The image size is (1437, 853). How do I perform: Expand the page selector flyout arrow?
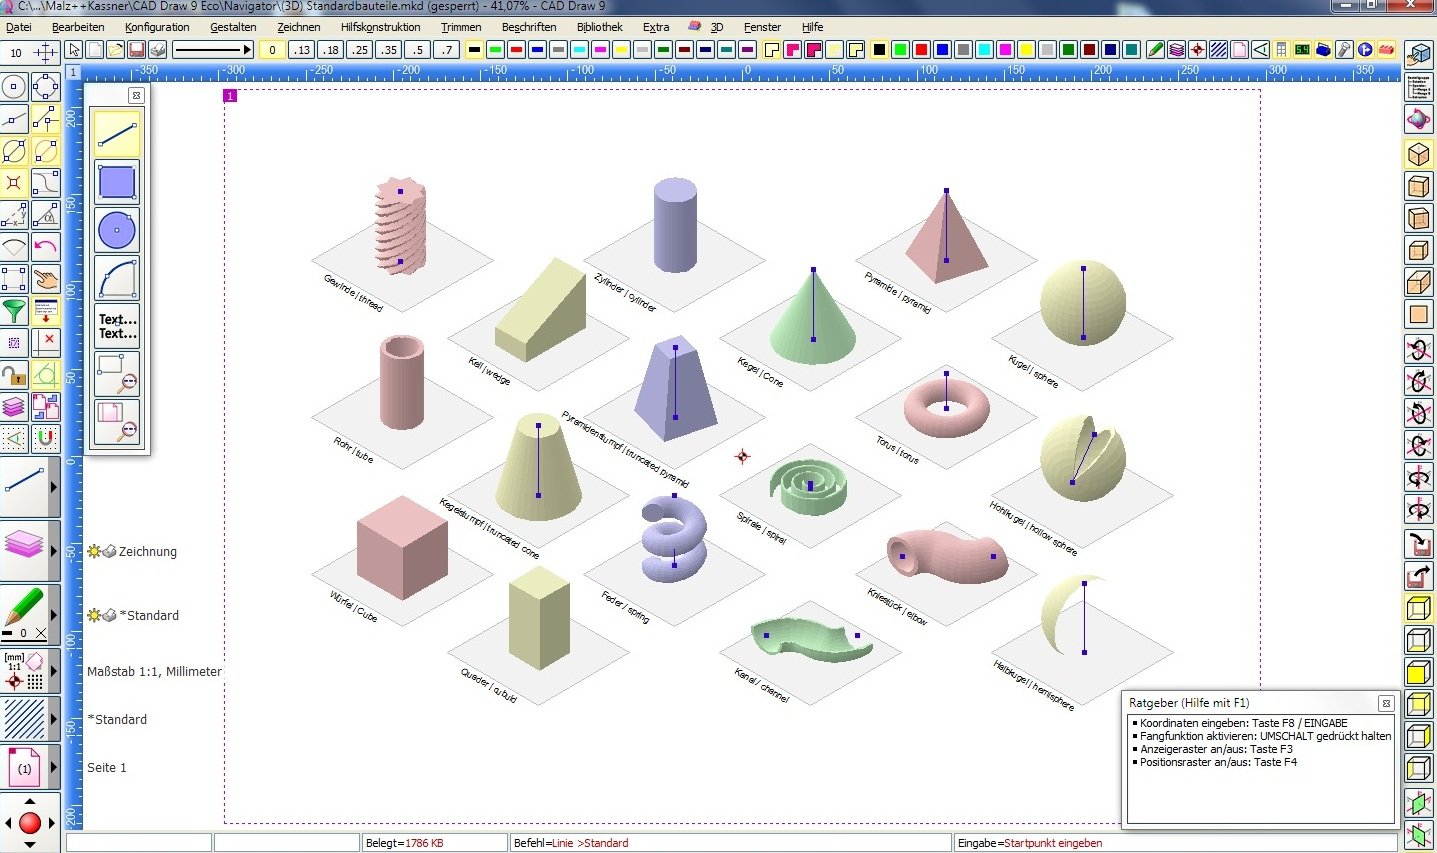point(54,768)
